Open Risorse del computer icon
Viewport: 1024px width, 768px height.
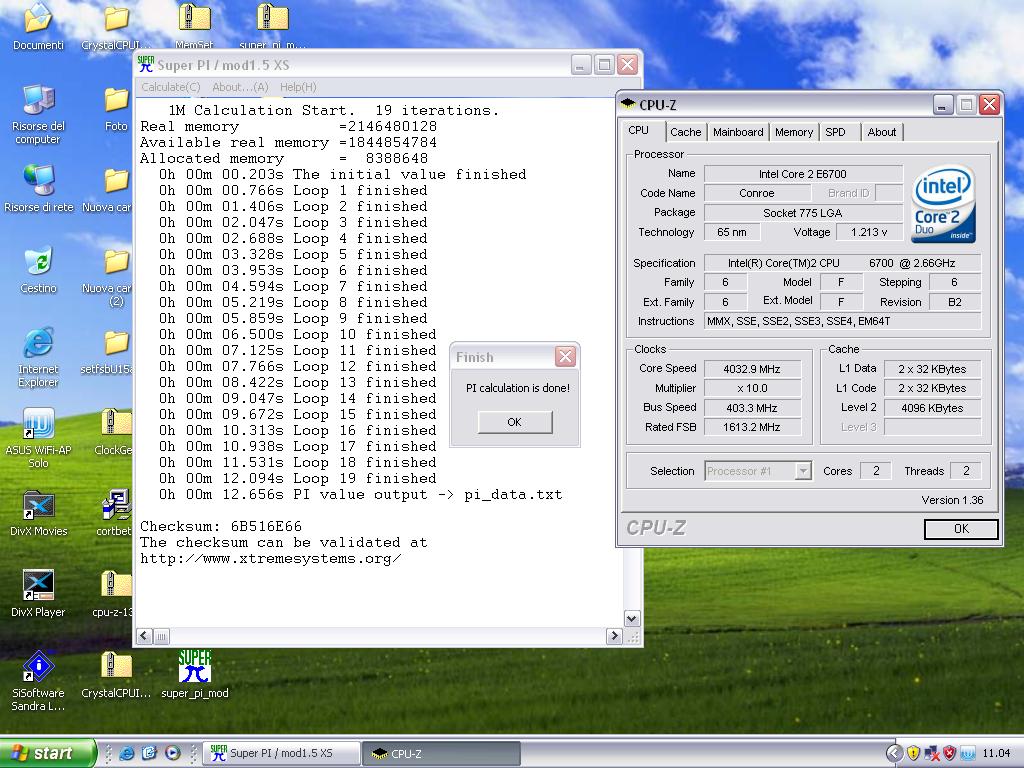coord(38,112)
